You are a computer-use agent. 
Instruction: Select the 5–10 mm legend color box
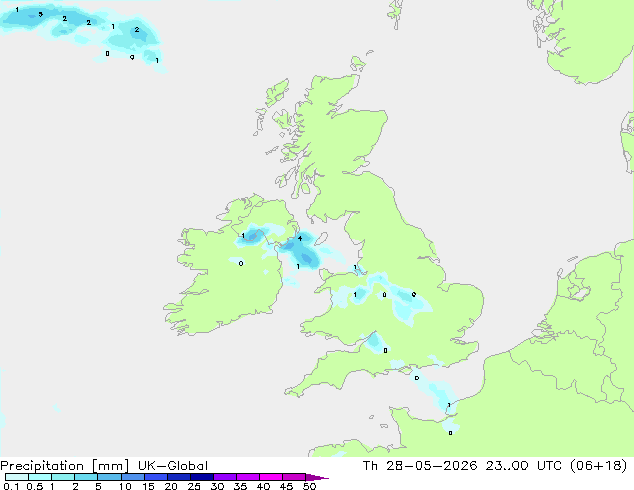pos(109,477)
